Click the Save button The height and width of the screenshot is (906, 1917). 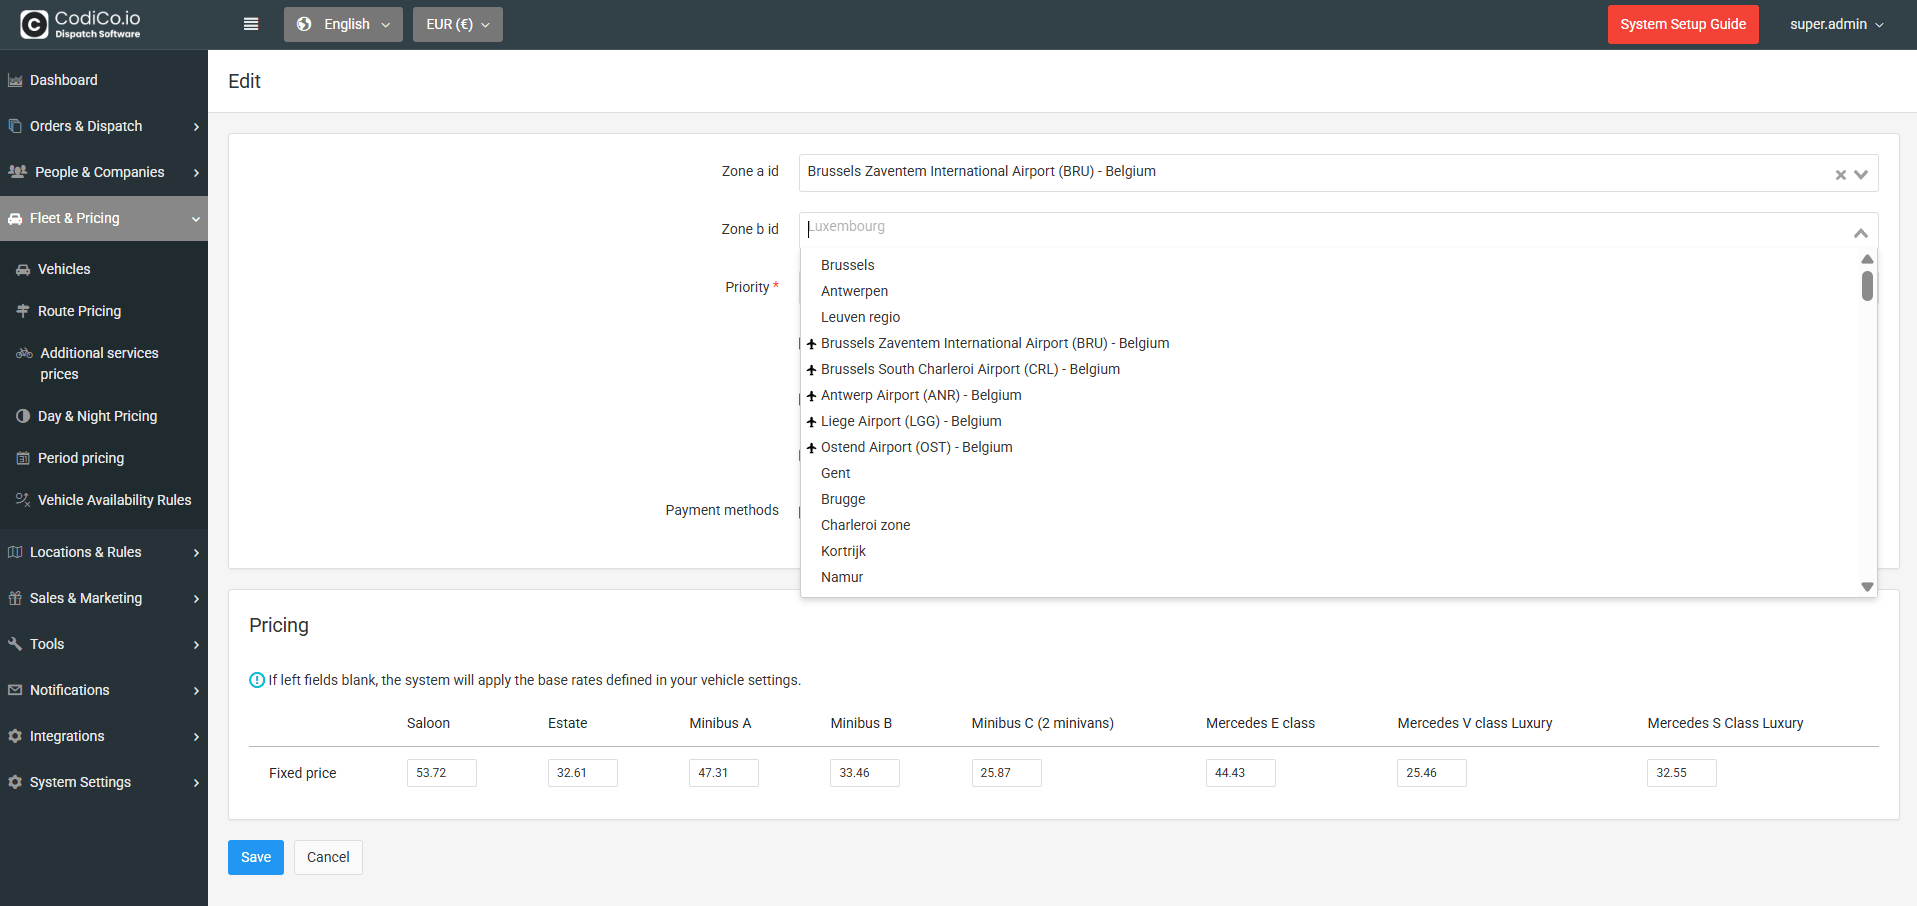click(255, 857)
